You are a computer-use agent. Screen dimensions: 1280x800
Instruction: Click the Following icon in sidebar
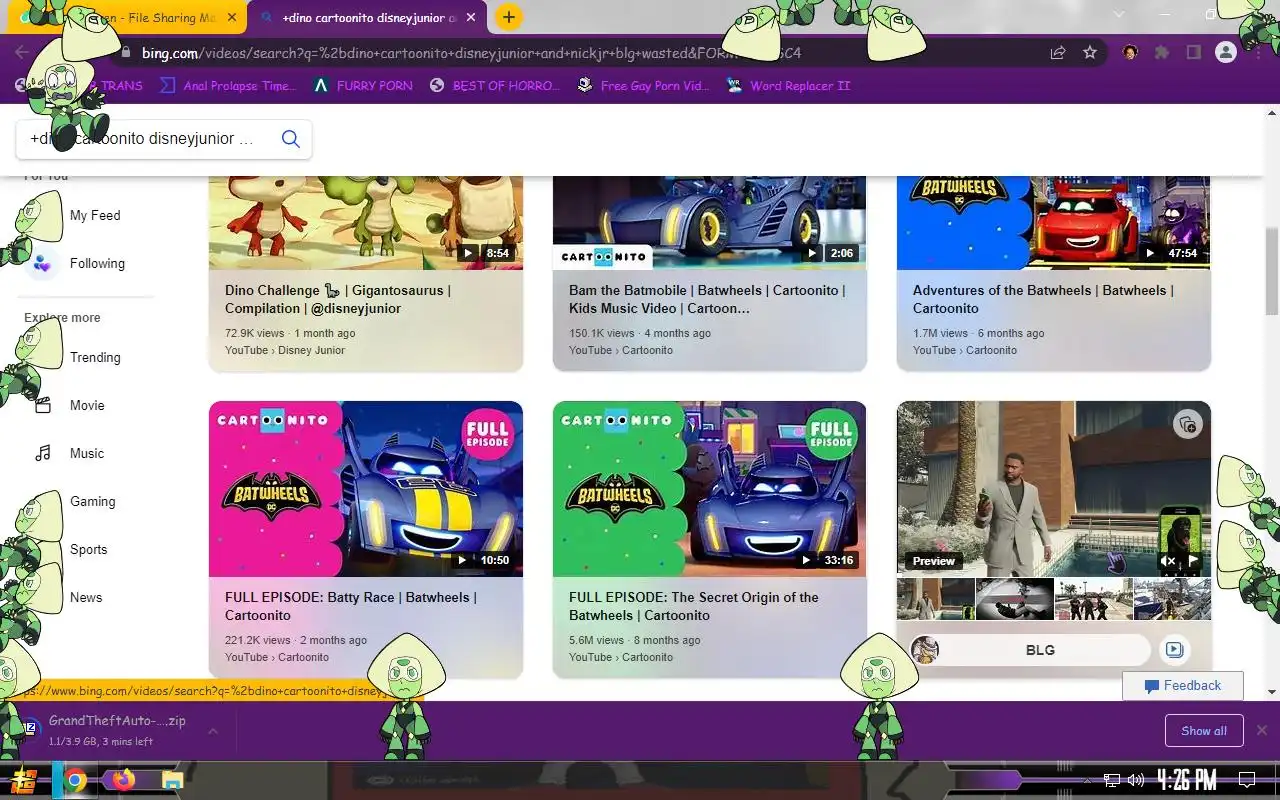pyautogui.click(x=42, y=263)
